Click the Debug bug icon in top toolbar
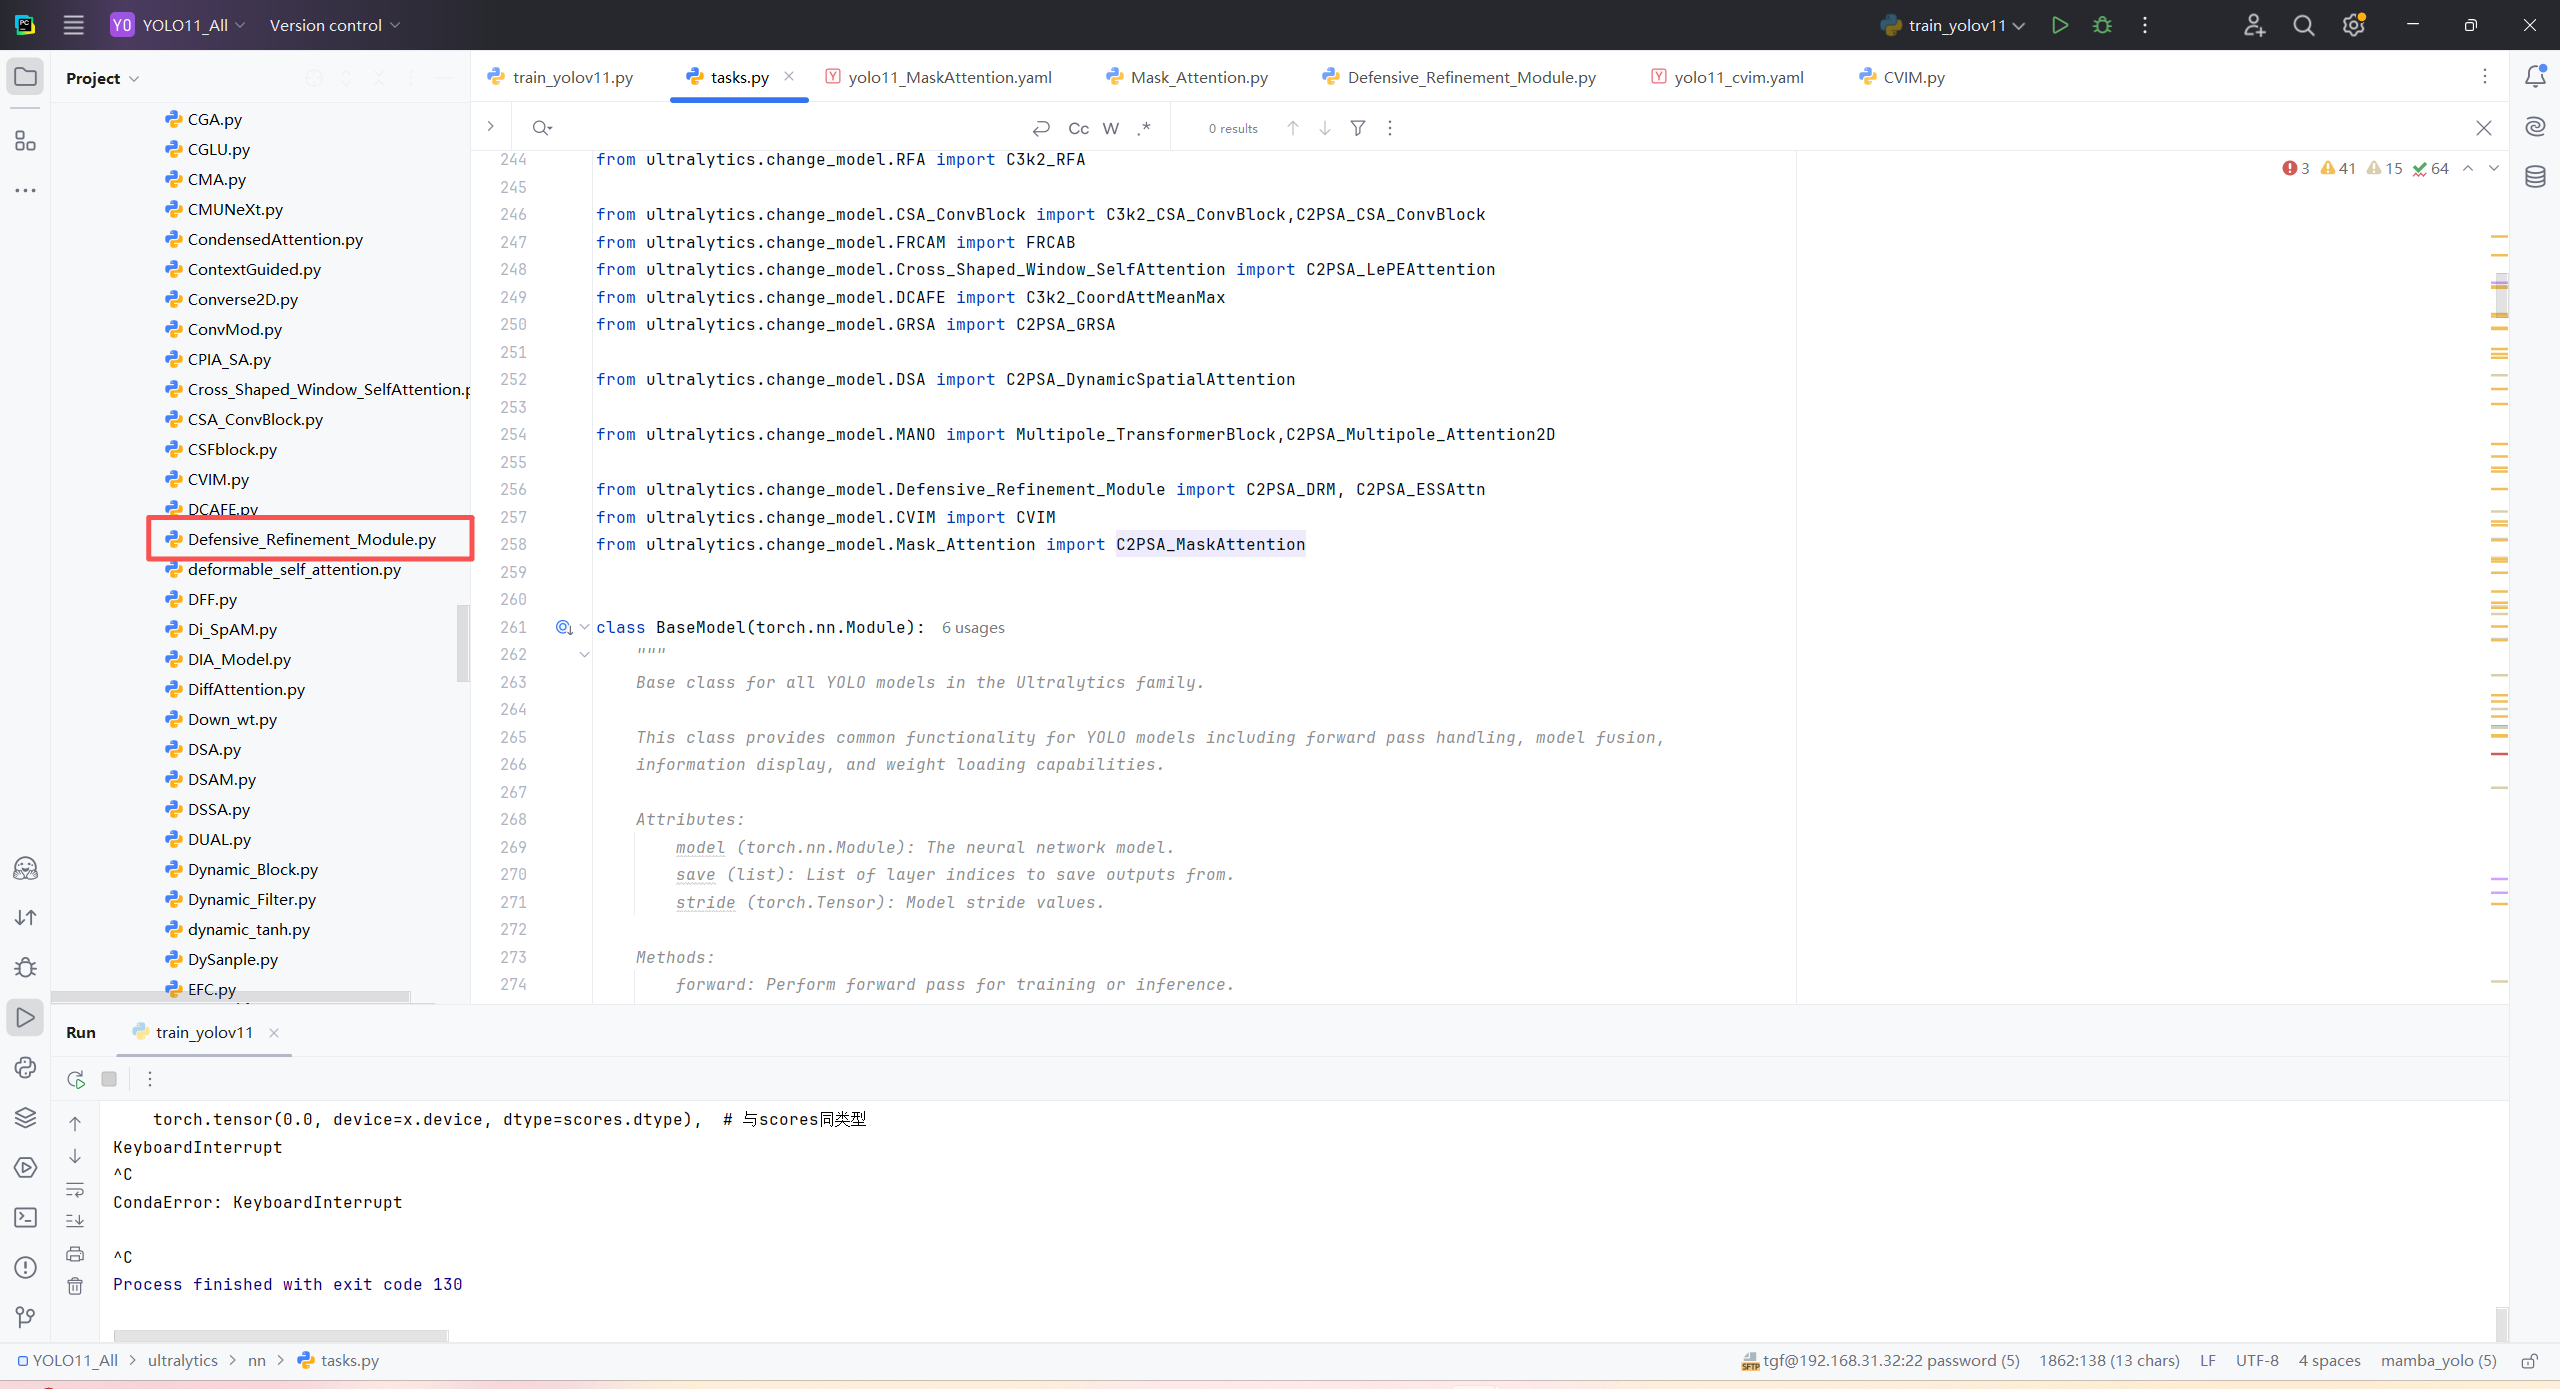The width and height of the screenshot is (2560, 1389). pyautogui.click(x=2102, y=25)
